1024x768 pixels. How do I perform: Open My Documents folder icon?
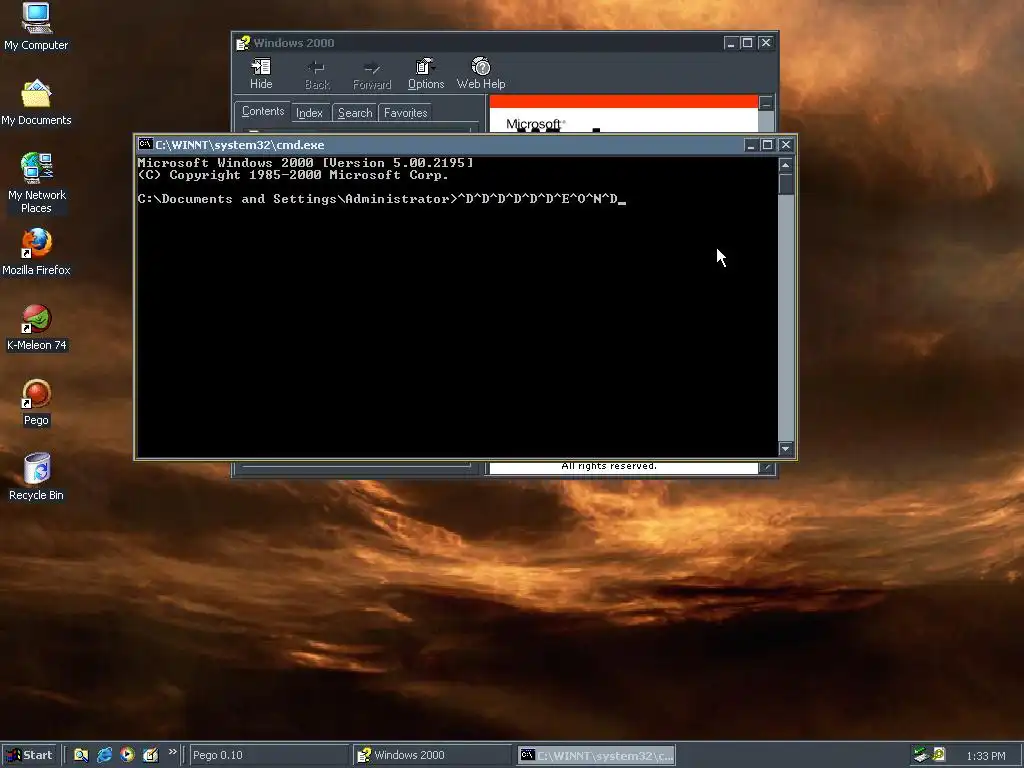36,102
